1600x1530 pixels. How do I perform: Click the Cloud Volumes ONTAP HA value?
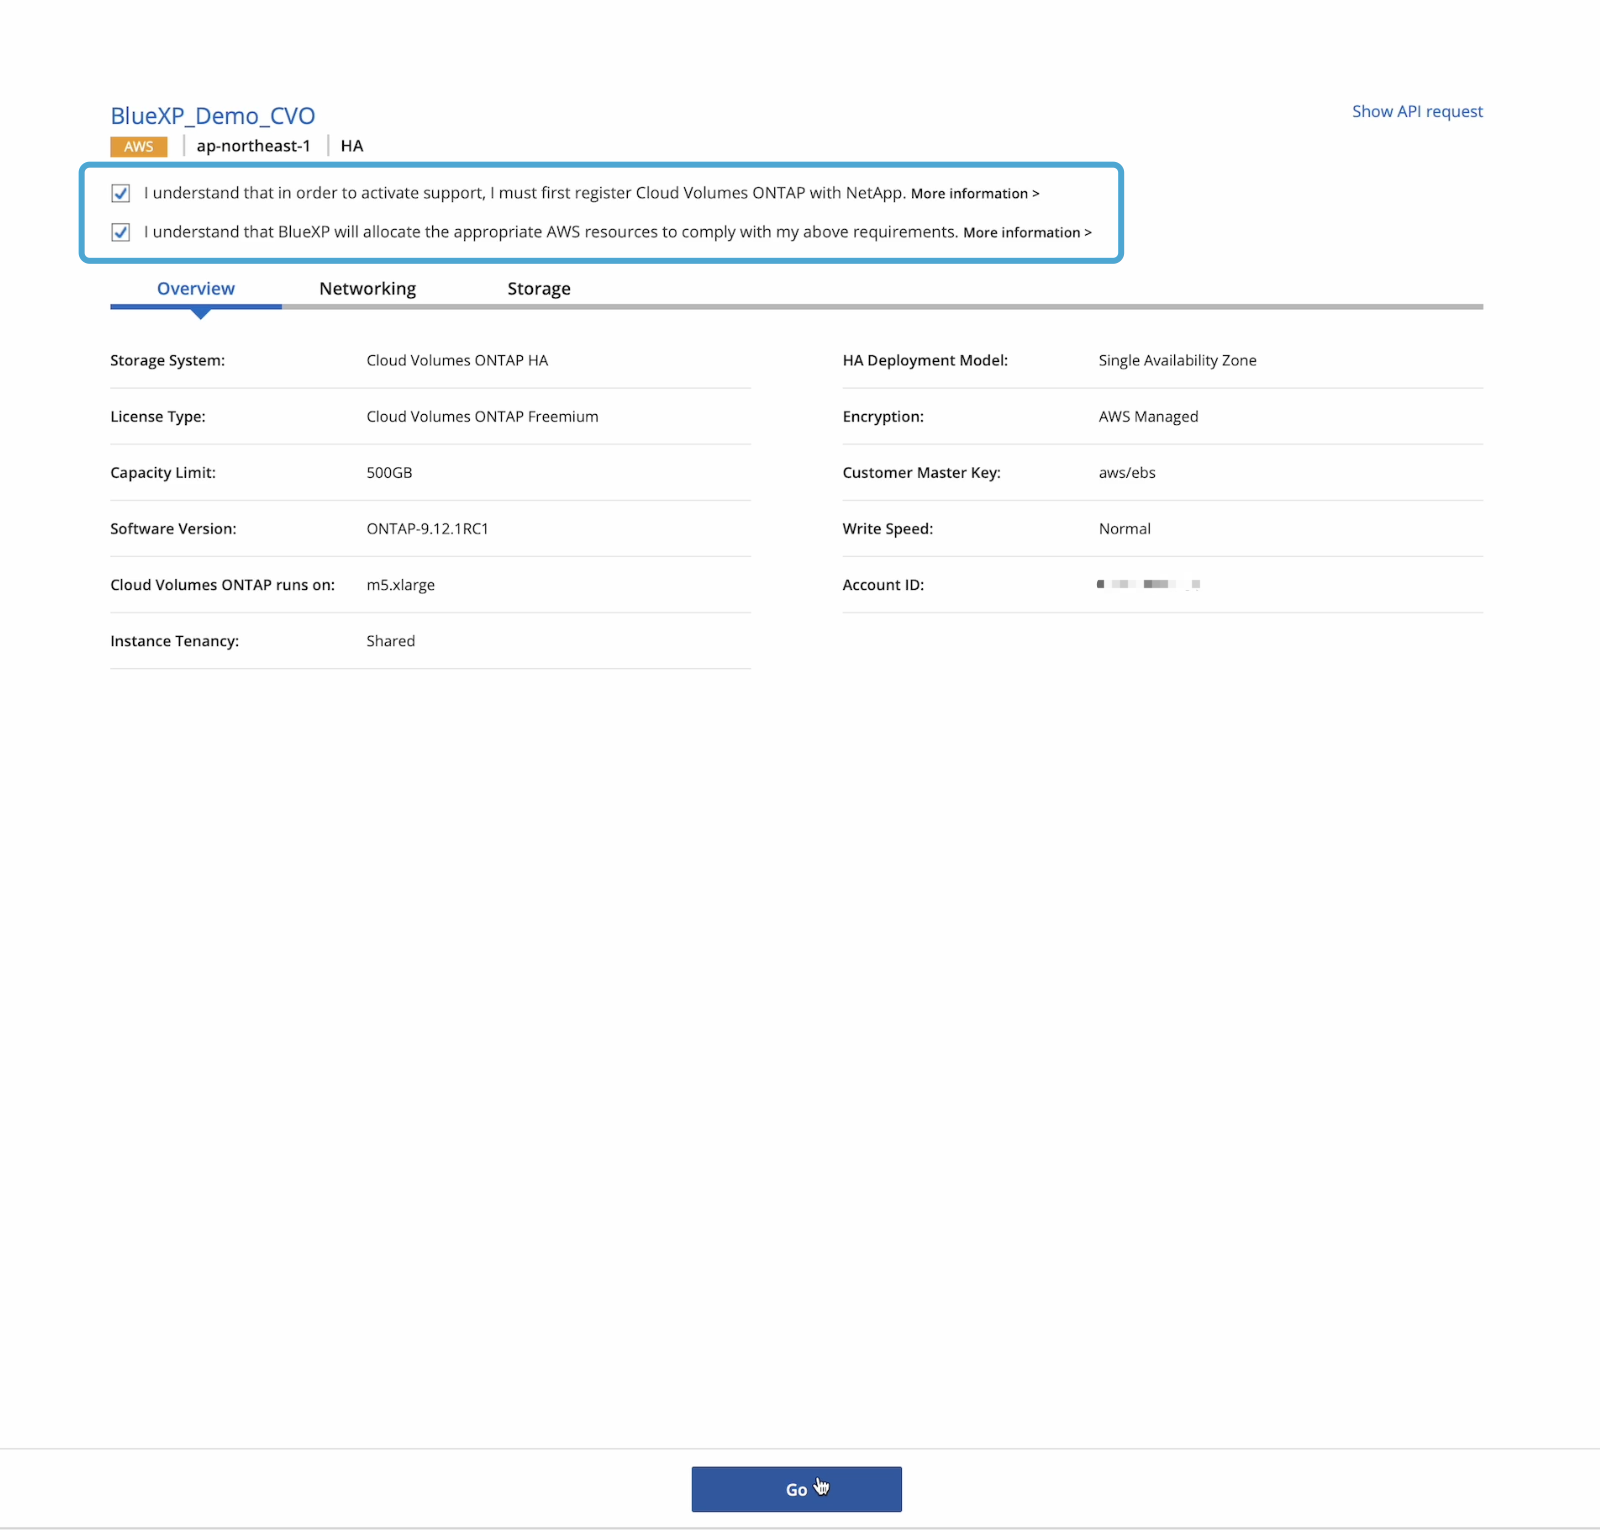click(457, 360)
